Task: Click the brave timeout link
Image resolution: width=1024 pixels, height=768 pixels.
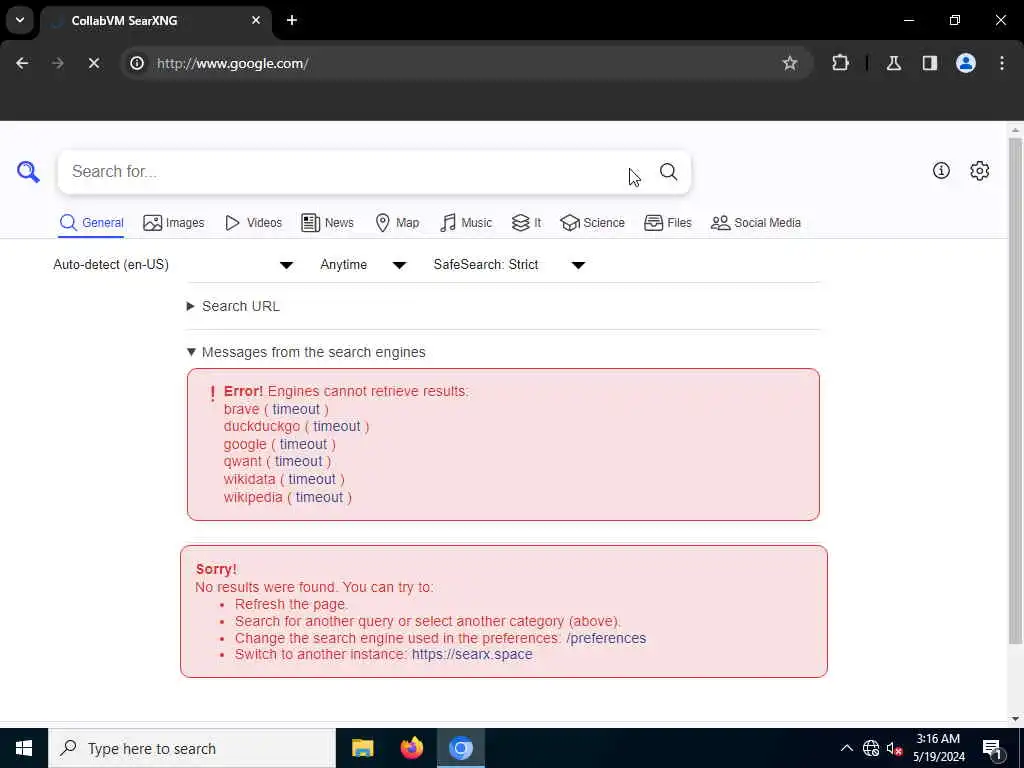Action: pos(296,409)
